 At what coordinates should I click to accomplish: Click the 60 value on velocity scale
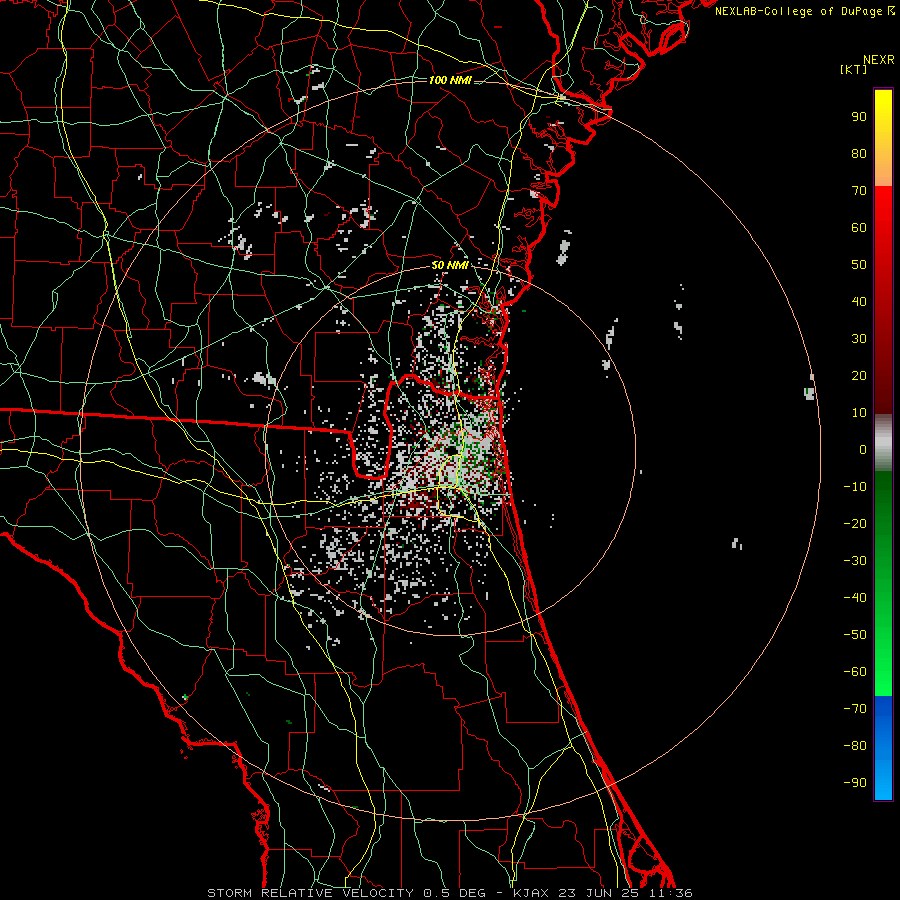[x=859, y=227]
